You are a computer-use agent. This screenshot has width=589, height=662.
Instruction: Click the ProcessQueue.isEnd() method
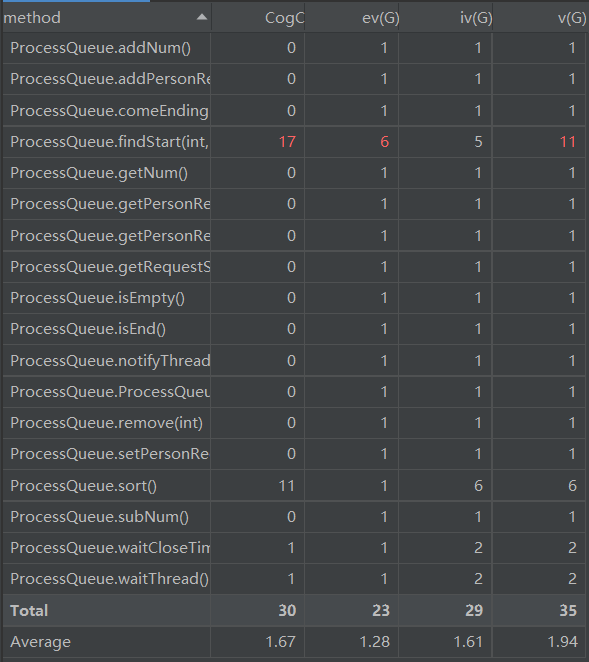(88, 329)
